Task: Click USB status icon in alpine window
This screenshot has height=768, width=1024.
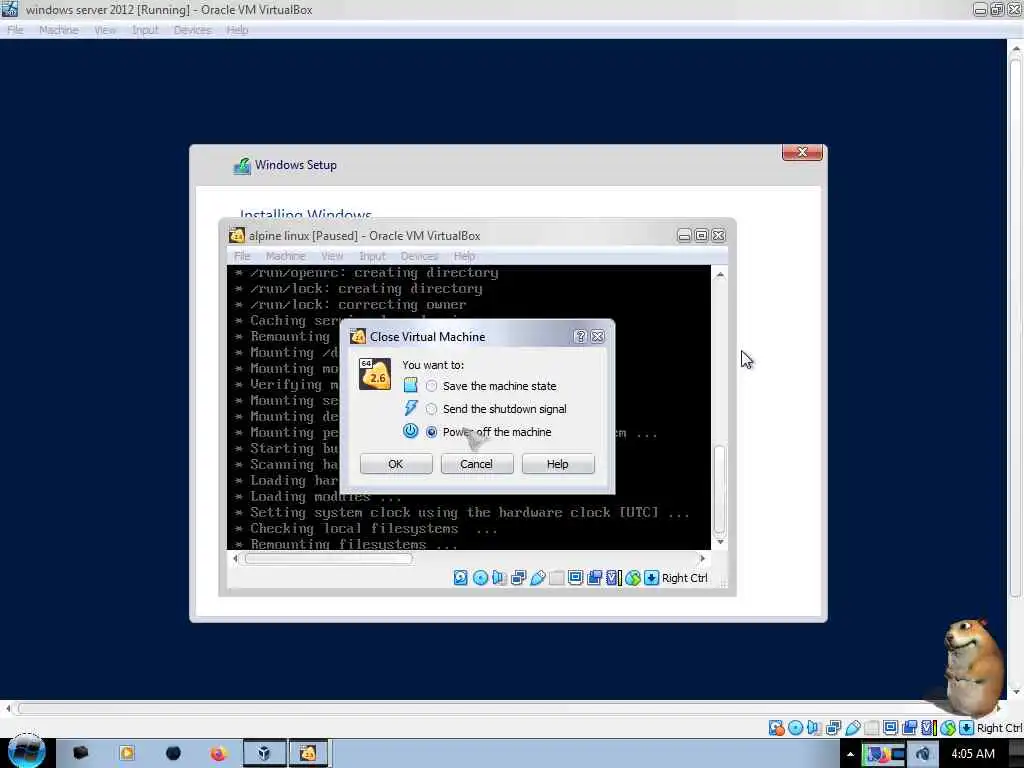Action: point(537,578)
